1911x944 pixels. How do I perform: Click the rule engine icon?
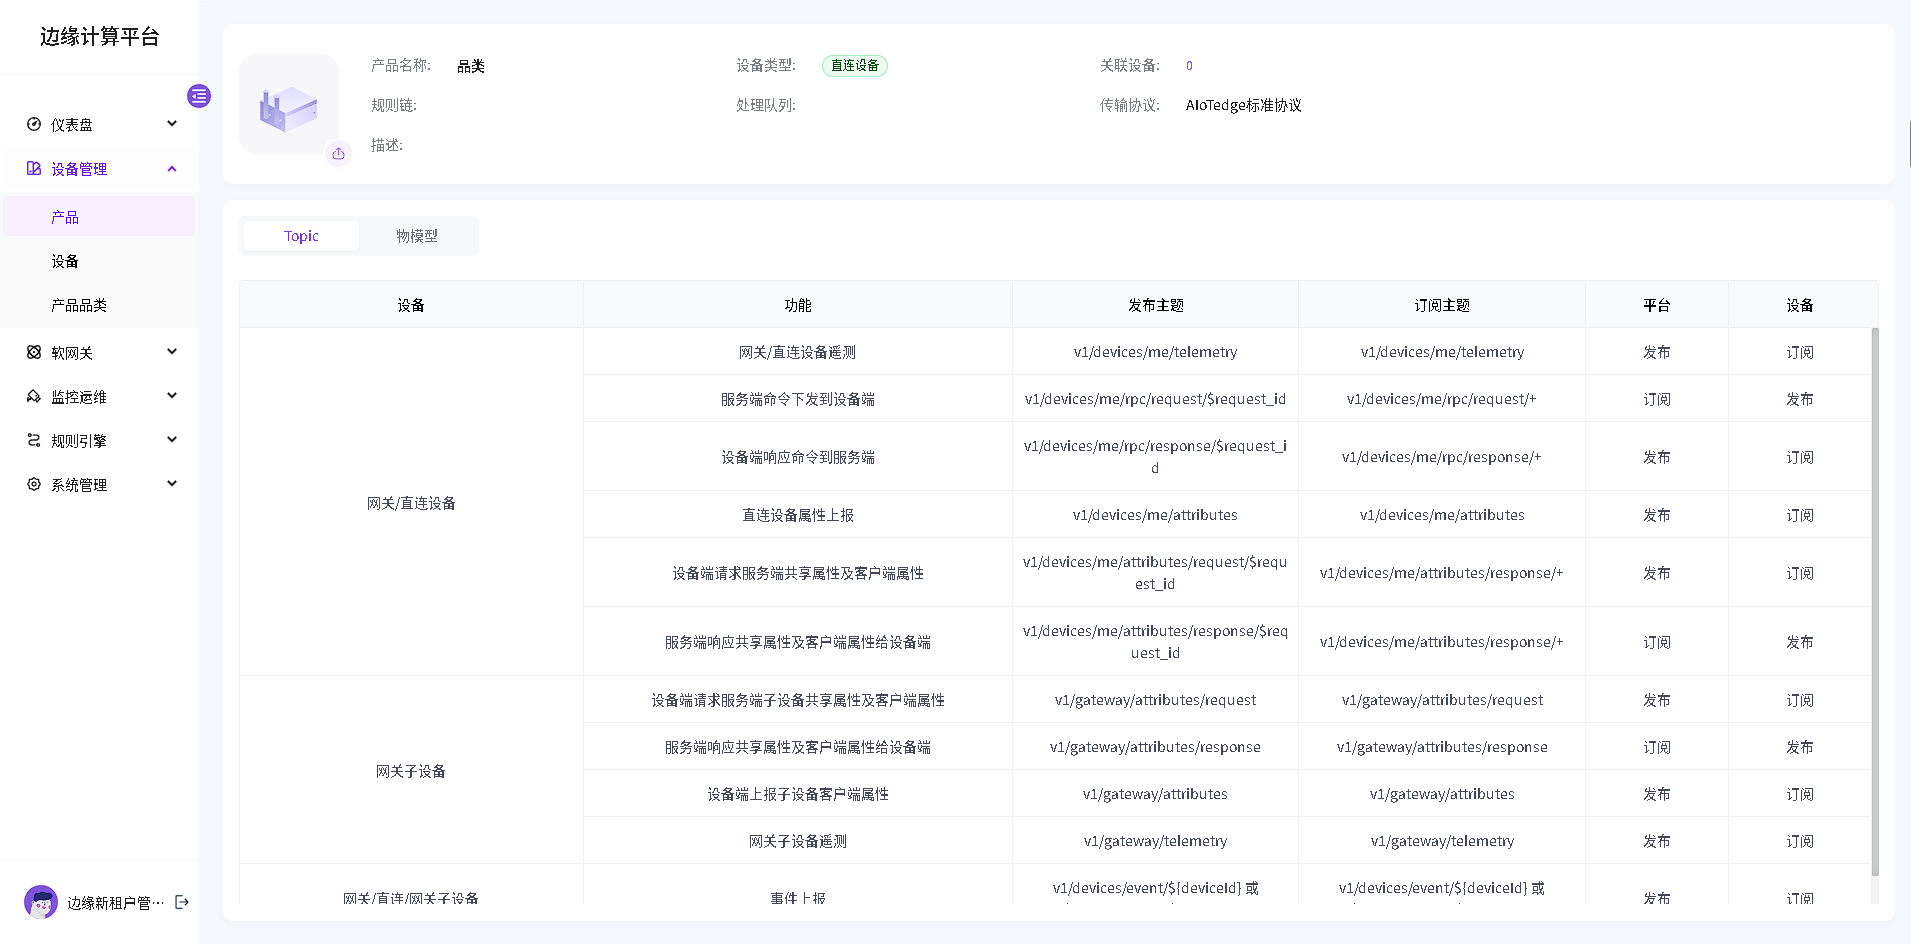pyautogui.click(x=34, y=440)
